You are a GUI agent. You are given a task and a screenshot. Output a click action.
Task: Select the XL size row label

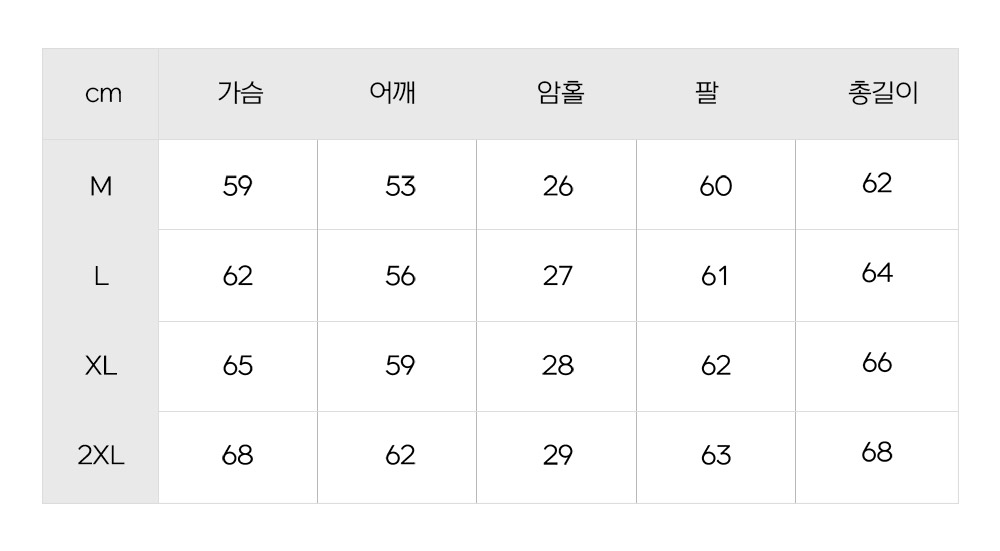point(101,366)
